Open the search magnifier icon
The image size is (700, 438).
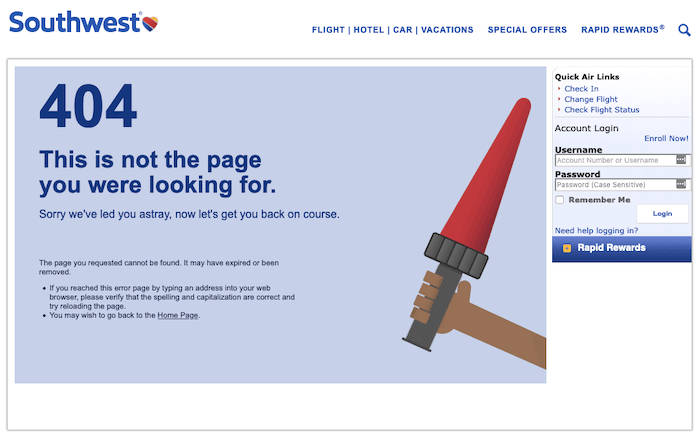pyautogui.click(x=684, y=30)
